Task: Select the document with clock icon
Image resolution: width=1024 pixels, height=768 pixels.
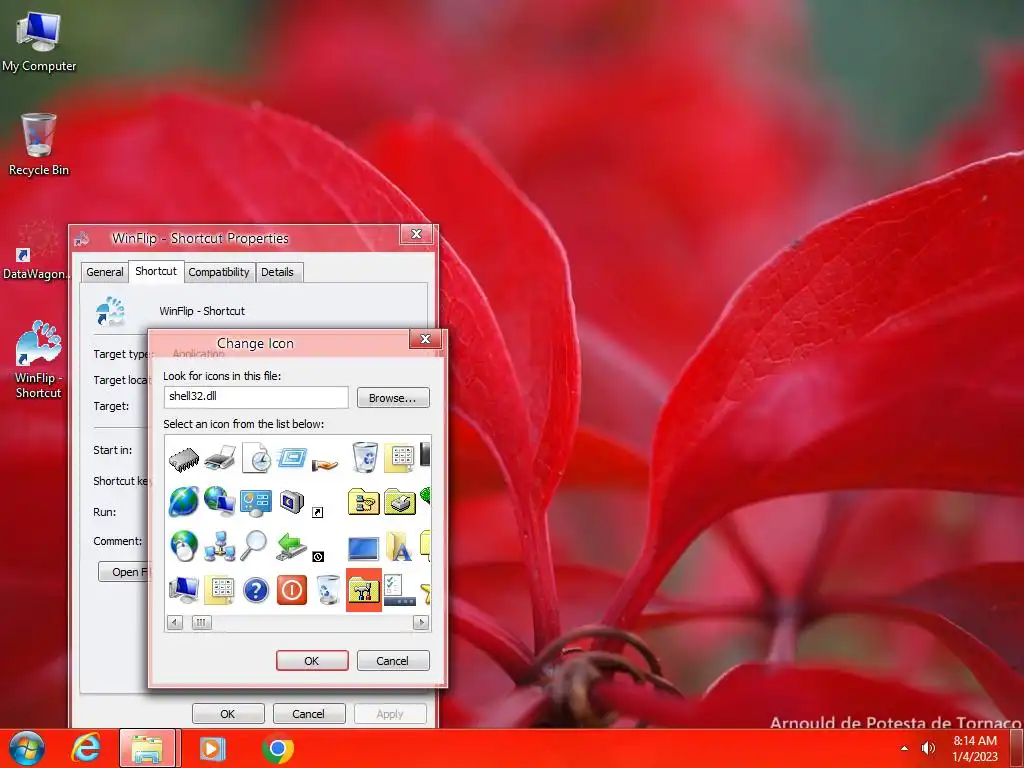Action: [x=256, y=457]
